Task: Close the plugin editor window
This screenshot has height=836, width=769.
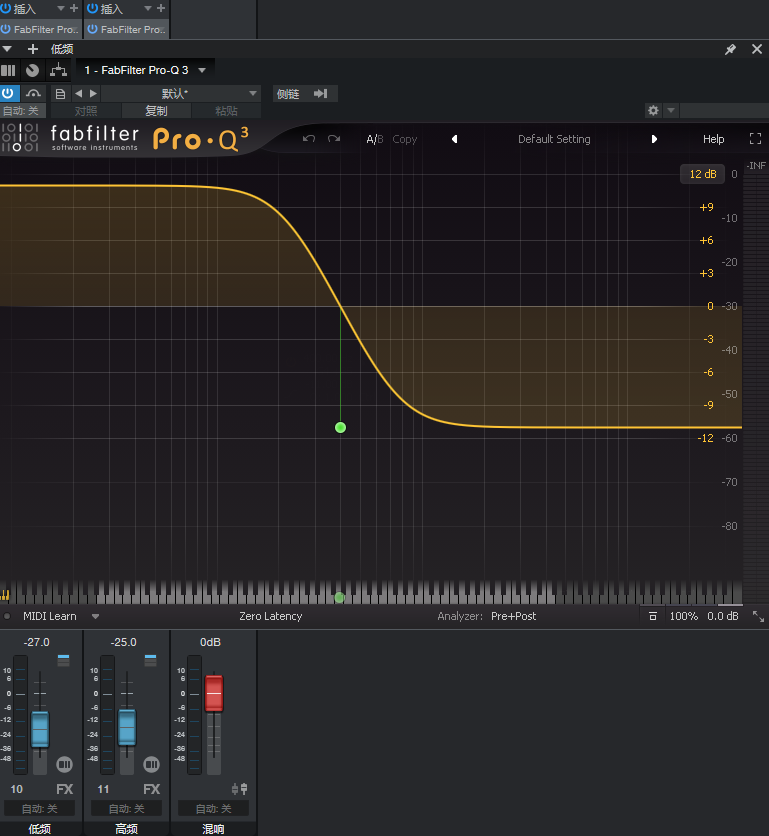Action: point(757,49)
